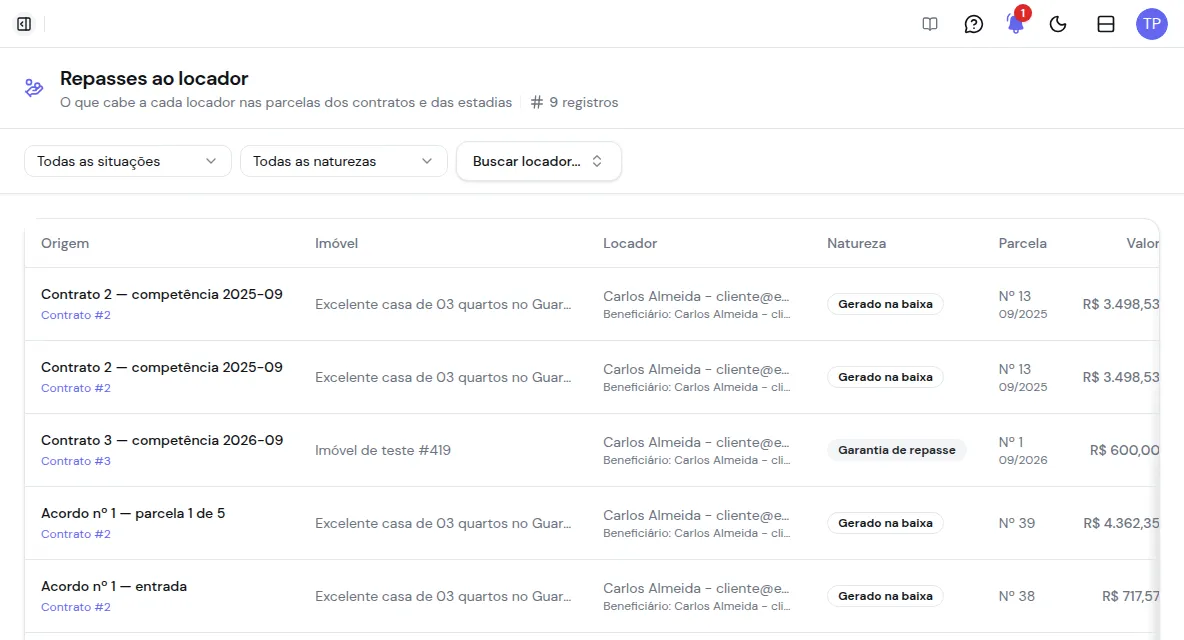
Task: Open the documentation book icon
Action: [930, 24]
